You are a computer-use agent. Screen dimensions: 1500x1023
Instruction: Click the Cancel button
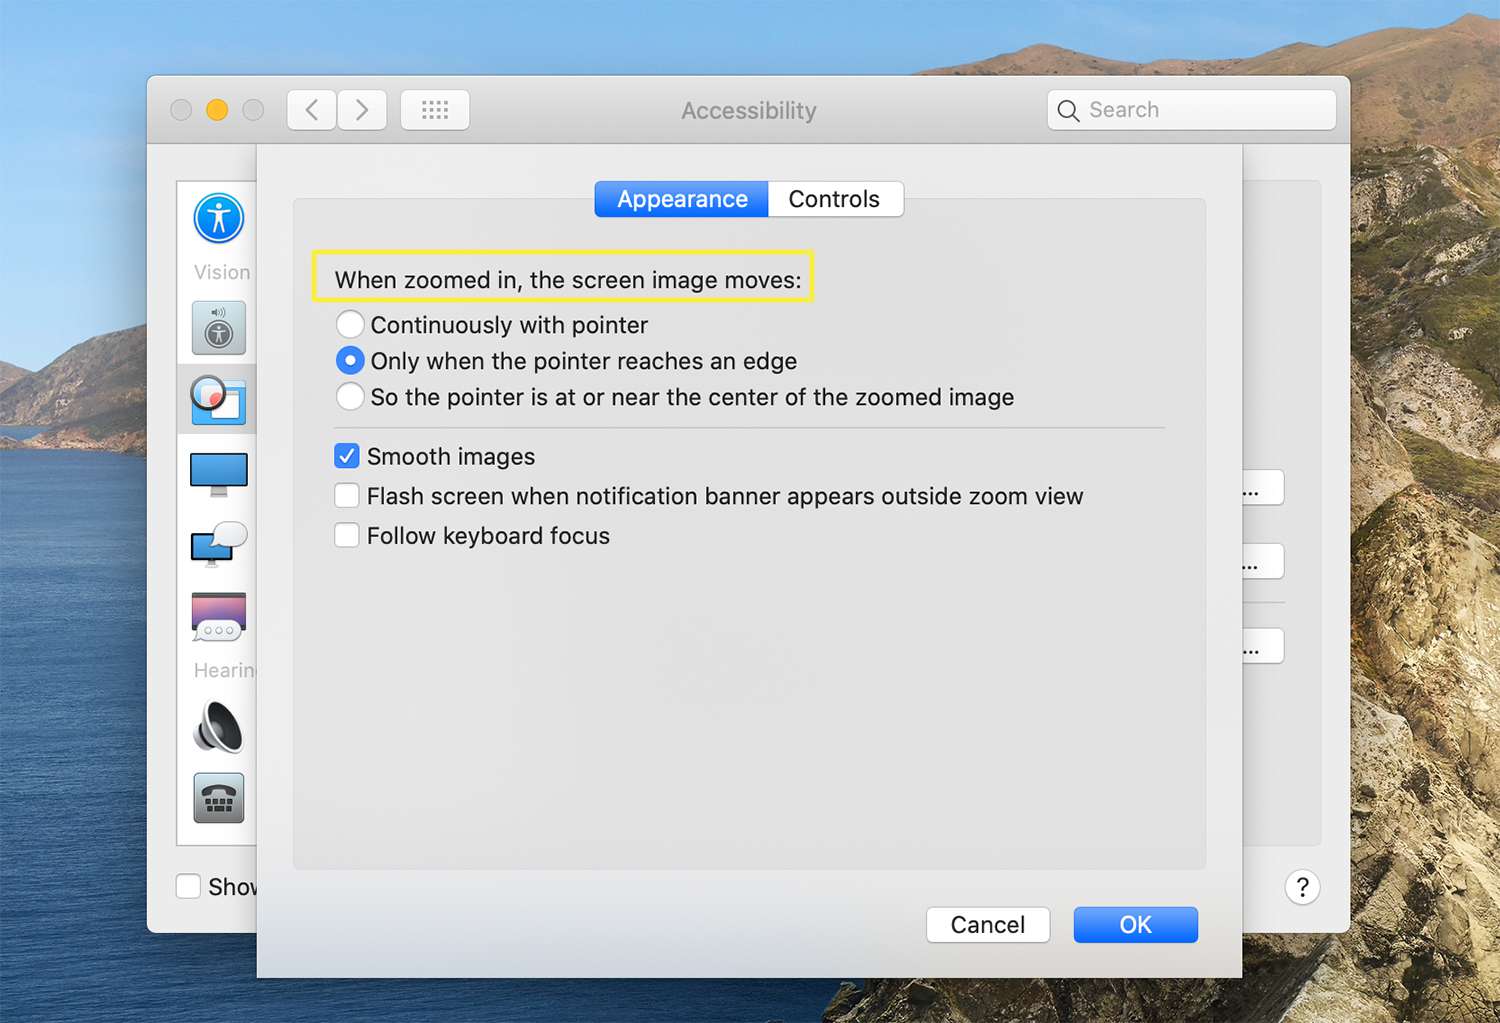pos(987,925)
